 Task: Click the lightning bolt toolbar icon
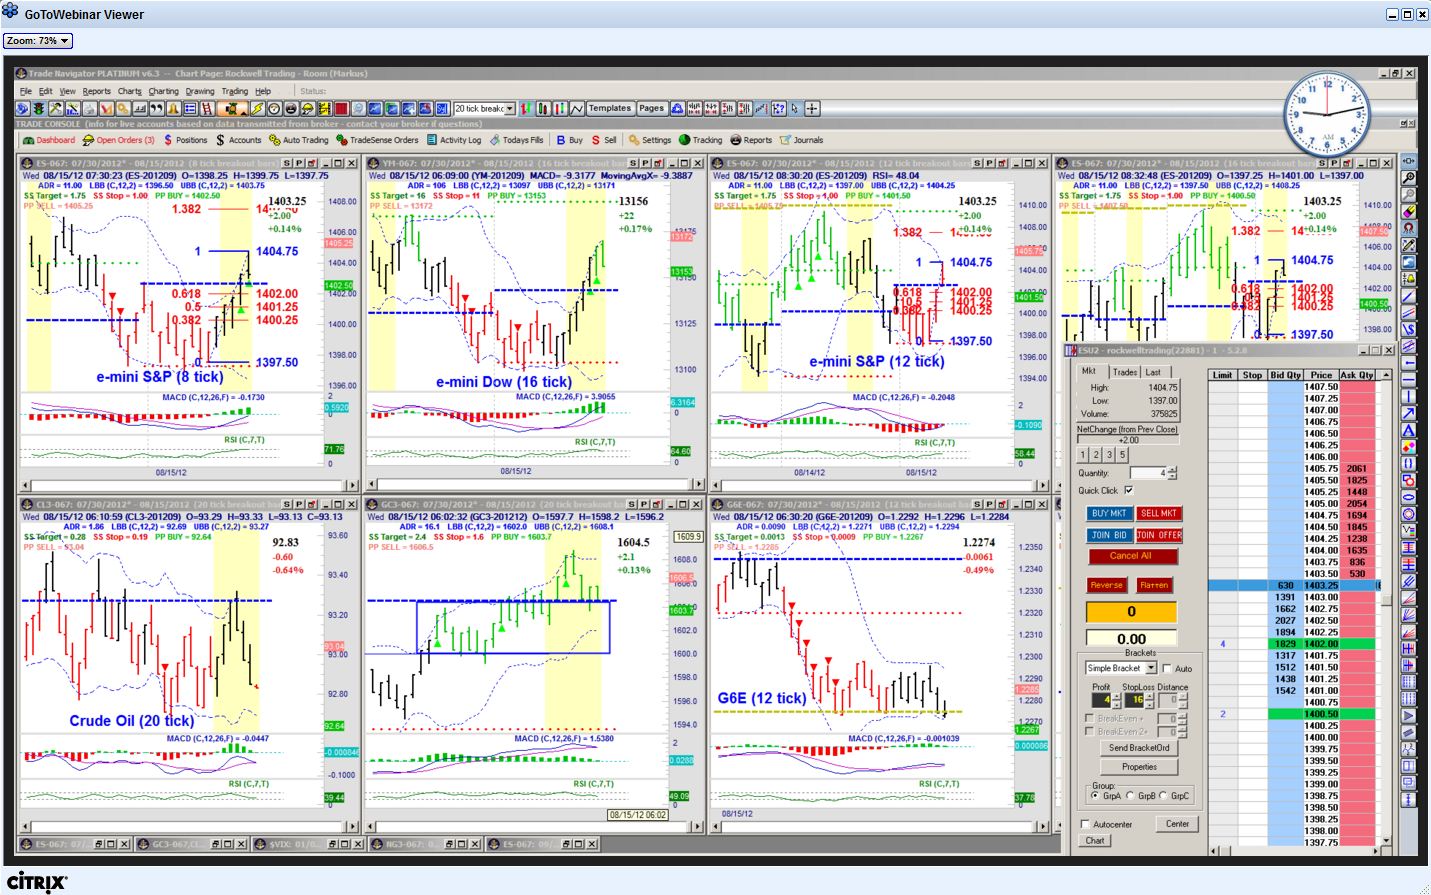257,108
